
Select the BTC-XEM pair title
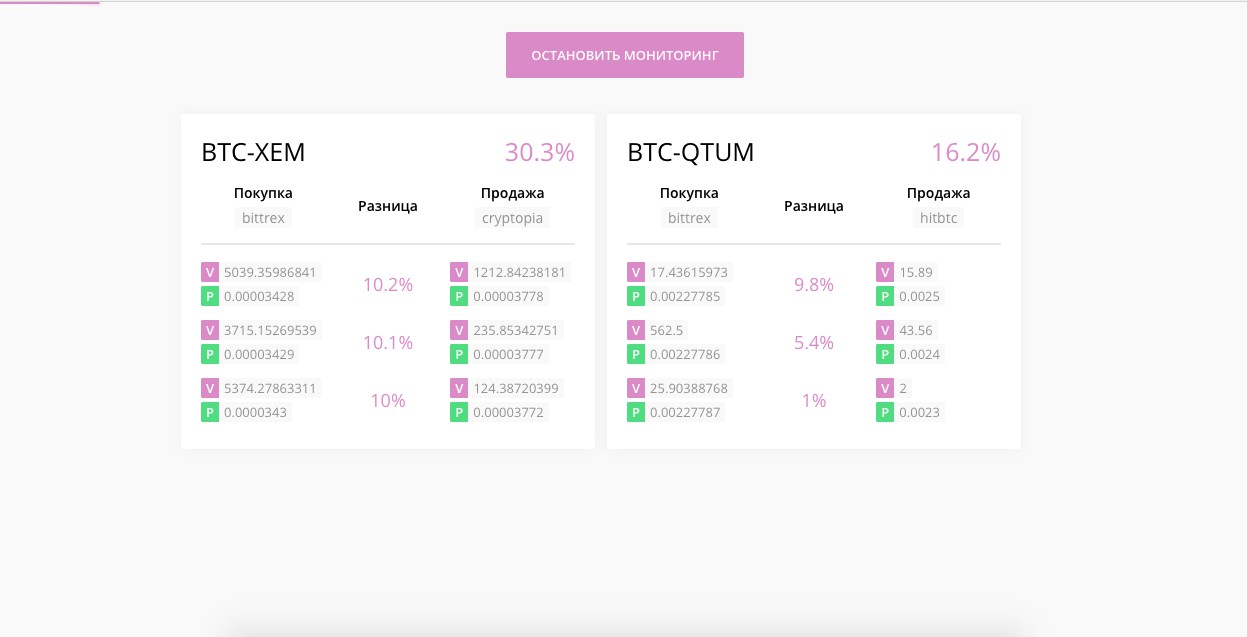tap(253, 153)
